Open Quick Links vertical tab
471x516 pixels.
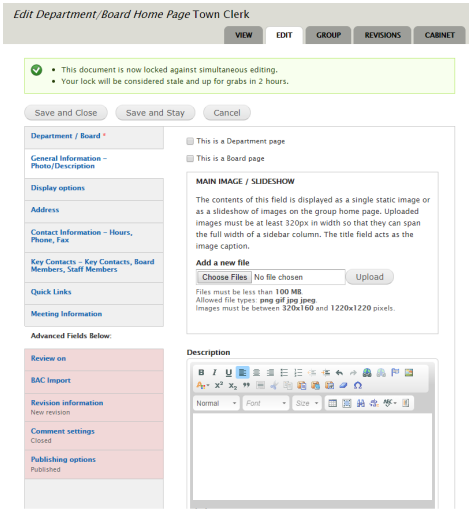coord(94,293)
